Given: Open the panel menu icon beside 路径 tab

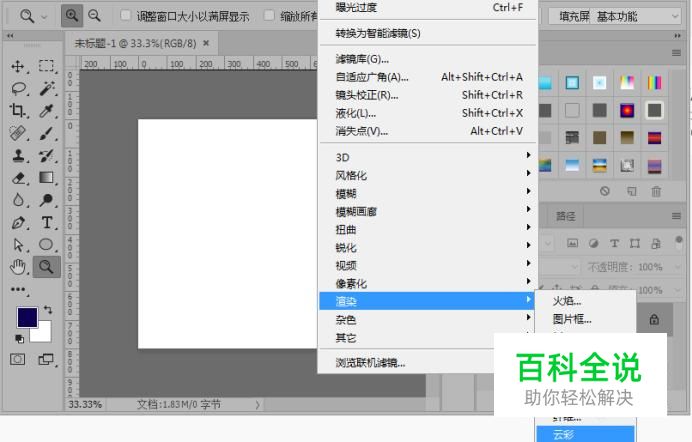Looking at the screenshot, I should click(x=676, y=216).
